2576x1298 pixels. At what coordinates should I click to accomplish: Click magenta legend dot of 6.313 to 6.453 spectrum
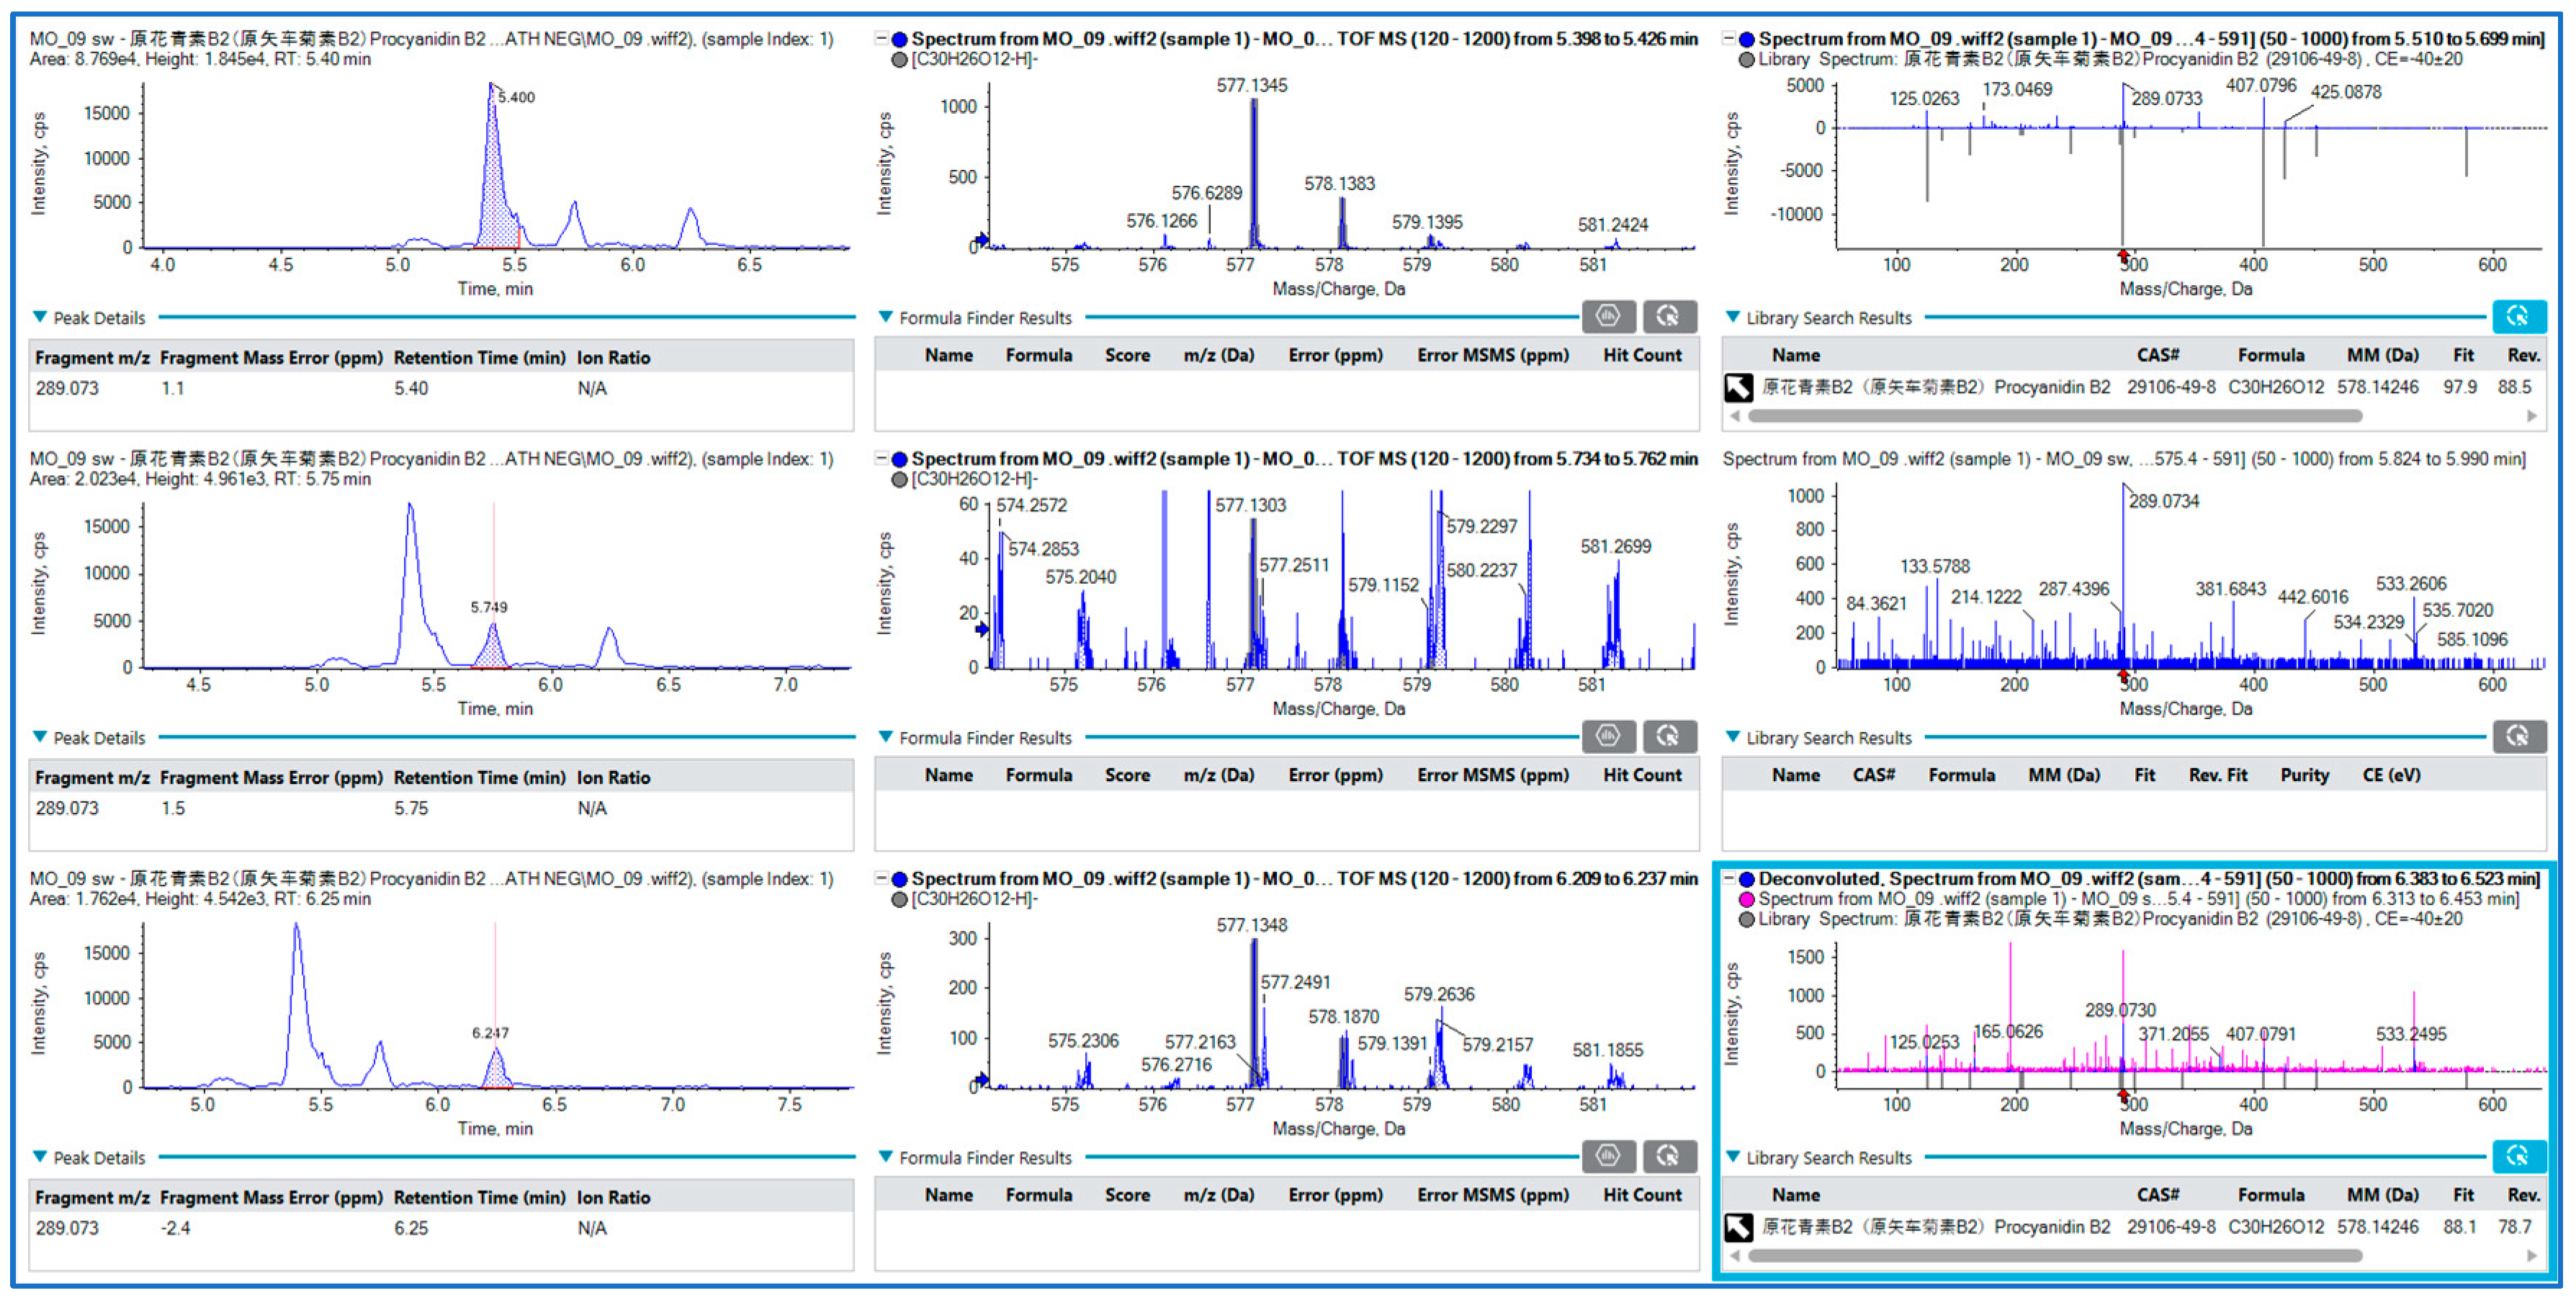1747,899
